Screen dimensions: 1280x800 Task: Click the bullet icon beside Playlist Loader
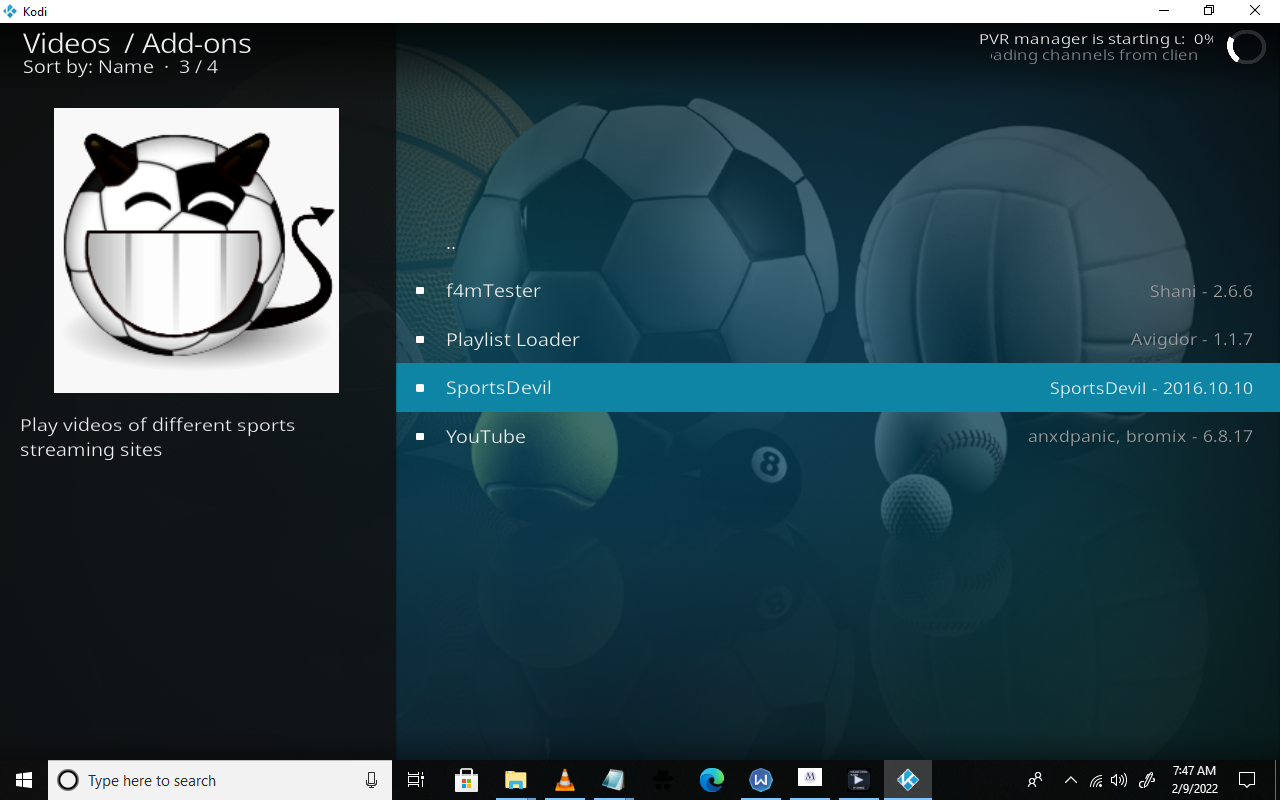pyautogui.click(x=420, y=340)
